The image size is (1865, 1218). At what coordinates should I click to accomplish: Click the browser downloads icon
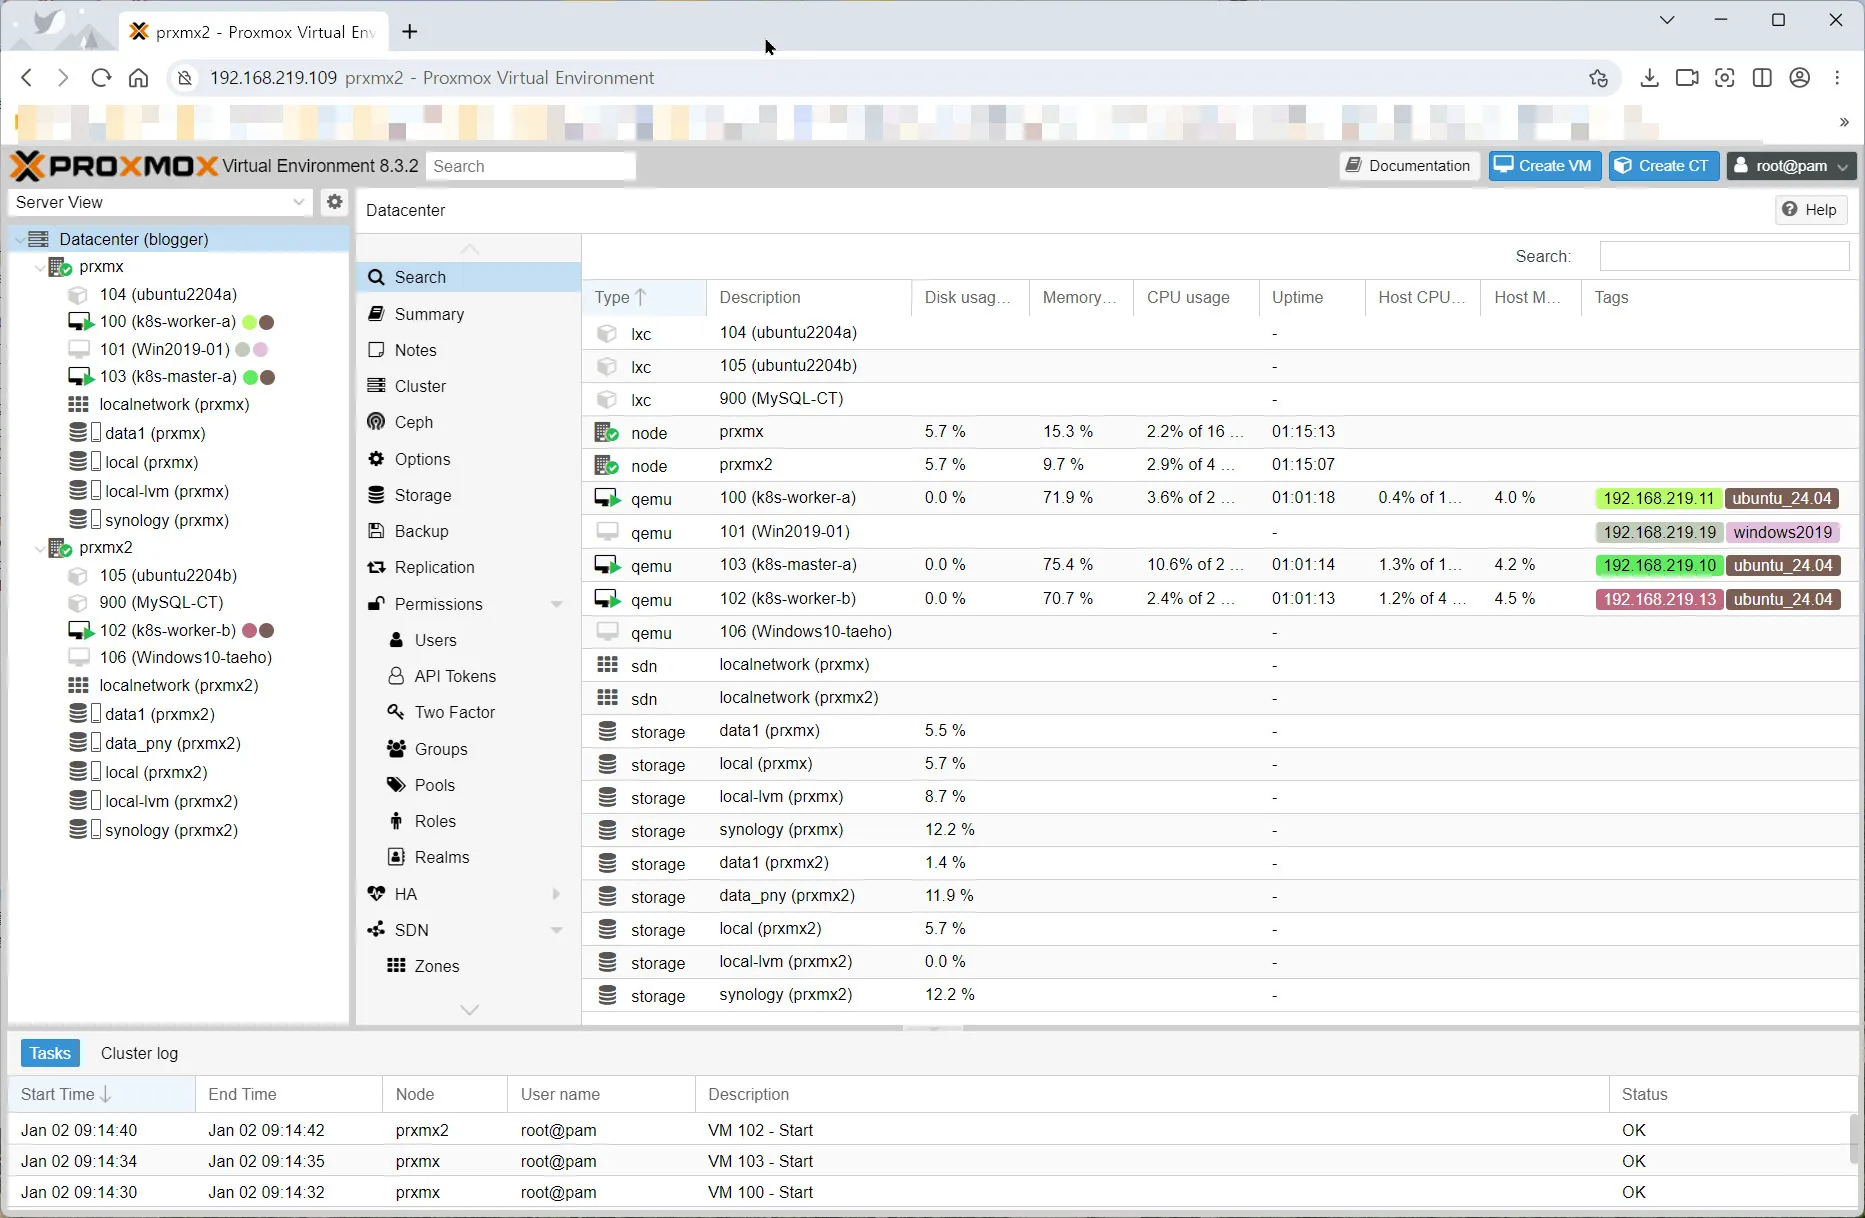point(1649,78)
